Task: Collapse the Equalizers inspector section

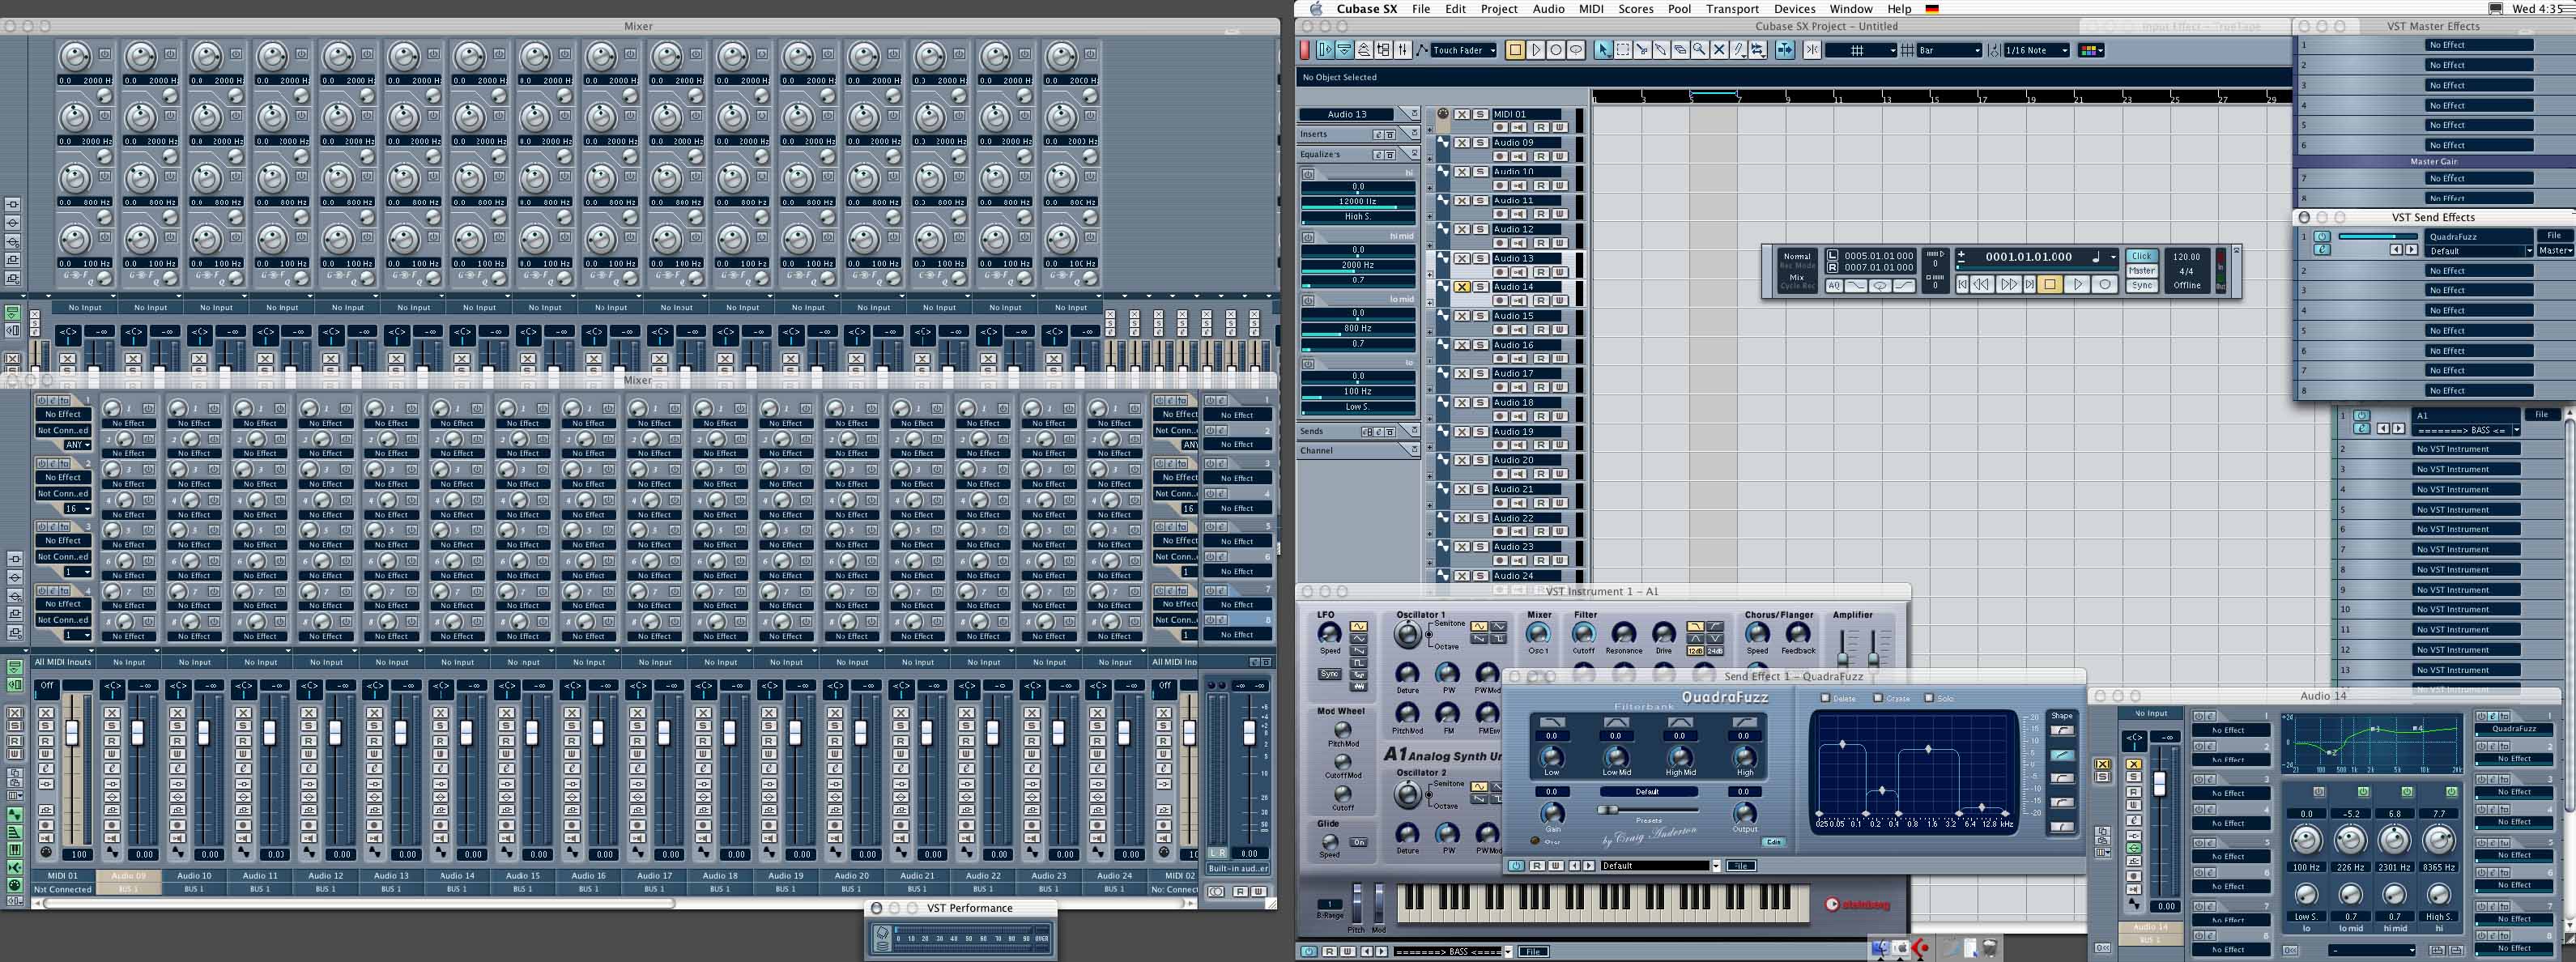Action: click(x=1414, y=153)
